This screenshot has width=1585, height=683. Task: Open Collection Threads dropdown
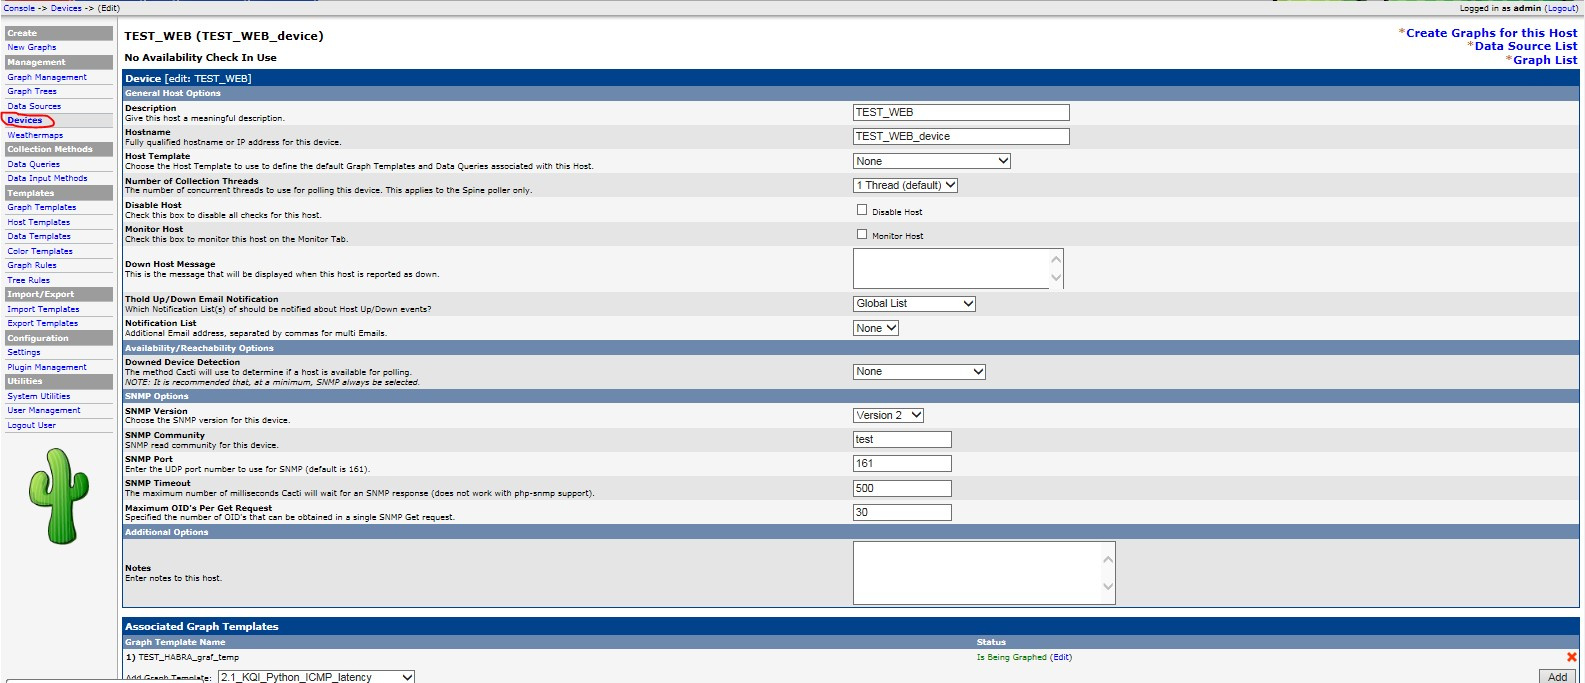[906, 185]
